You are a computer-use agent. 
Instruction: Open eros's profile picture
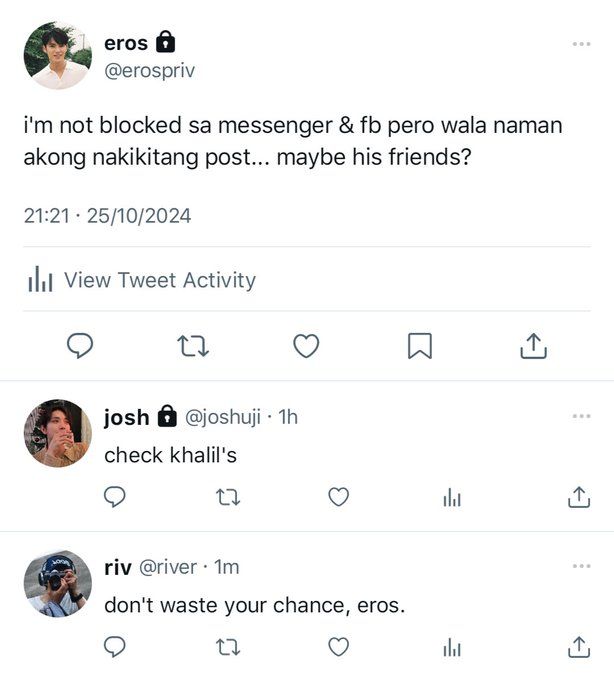58,56
